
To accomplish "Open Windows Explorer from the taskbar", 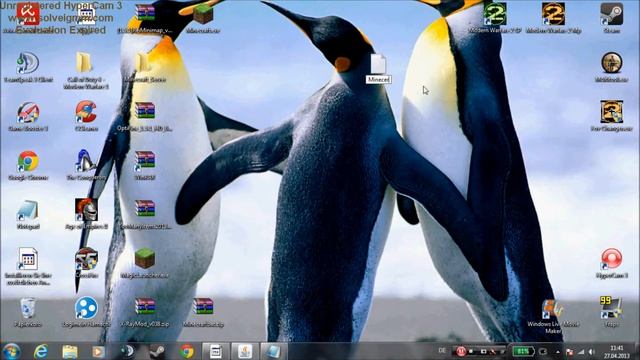I will coord(70,351).
